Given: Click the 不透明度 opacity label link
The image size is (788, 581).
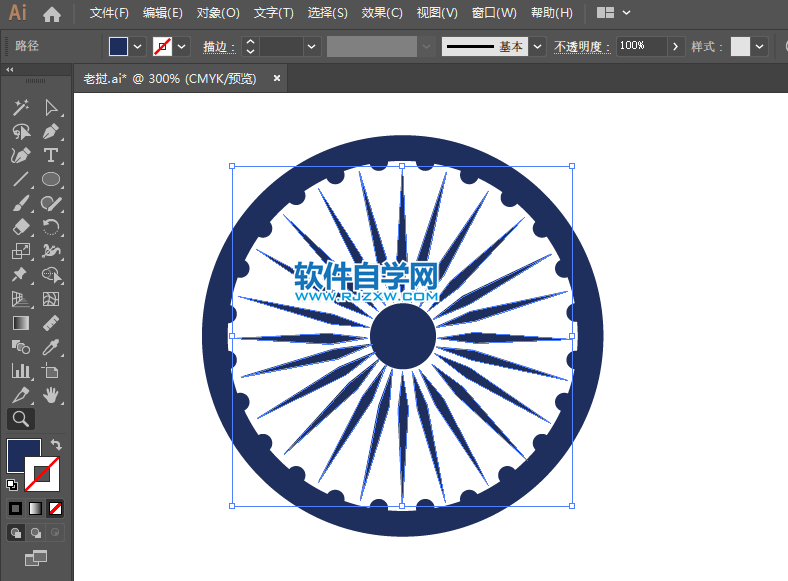Looking at the screenshot, I should pos(582,46).
